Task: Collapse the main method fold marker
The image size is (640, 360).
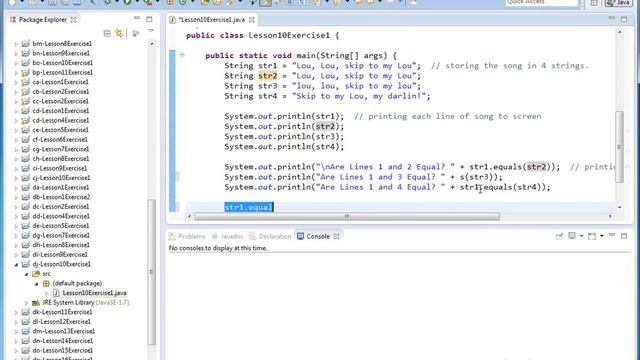Action: (182, 55)
